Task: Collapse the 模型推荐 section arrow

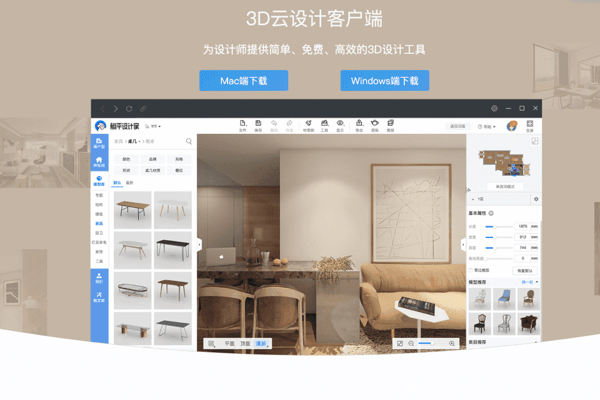Action: tap(537, 282)
